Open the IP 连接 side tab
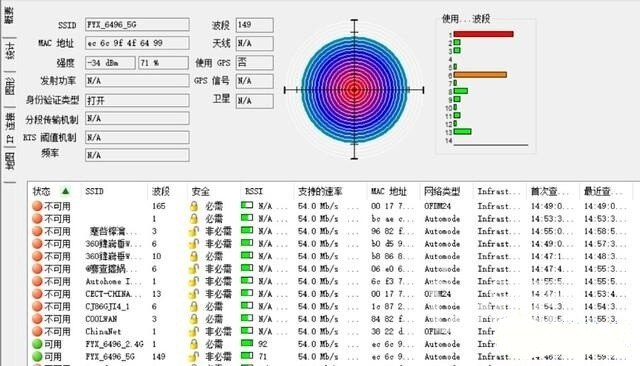 click(x=10, y=127)
